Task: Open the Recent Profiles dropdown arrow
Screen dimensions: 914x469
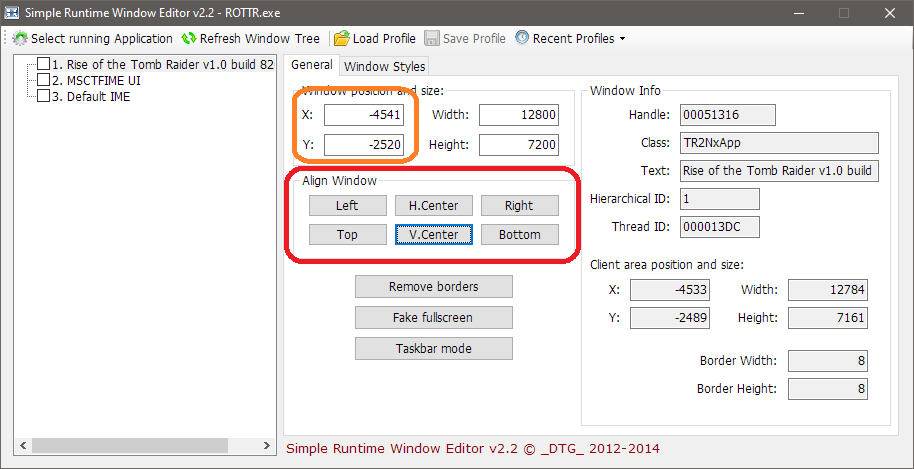Action: click(x=623, y=39)
